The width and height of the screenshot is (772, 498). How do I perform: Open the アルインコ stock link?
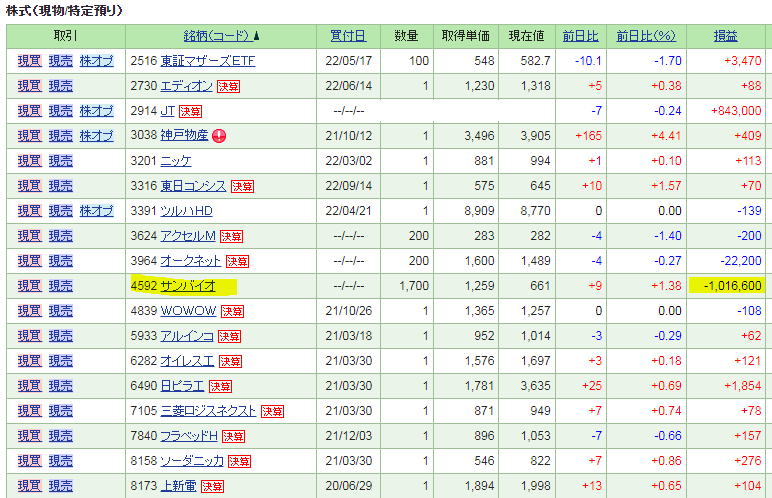(187, 336)
